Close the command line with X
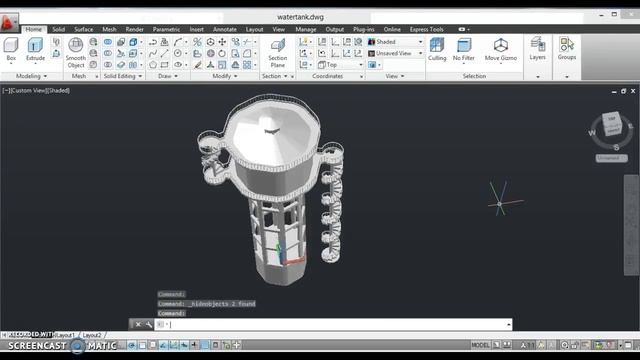Image resolution: width=640 pixels, height=360 pixels. (138, 324)
